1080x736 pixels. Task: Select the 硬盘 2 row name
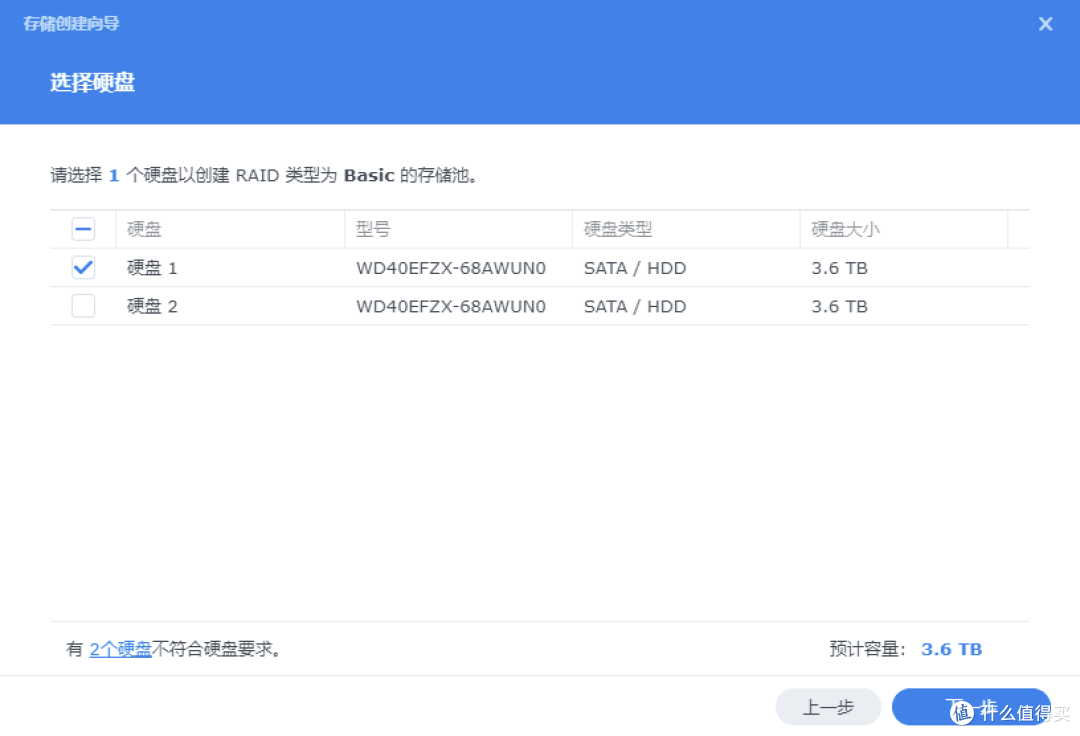pos(152,306)
